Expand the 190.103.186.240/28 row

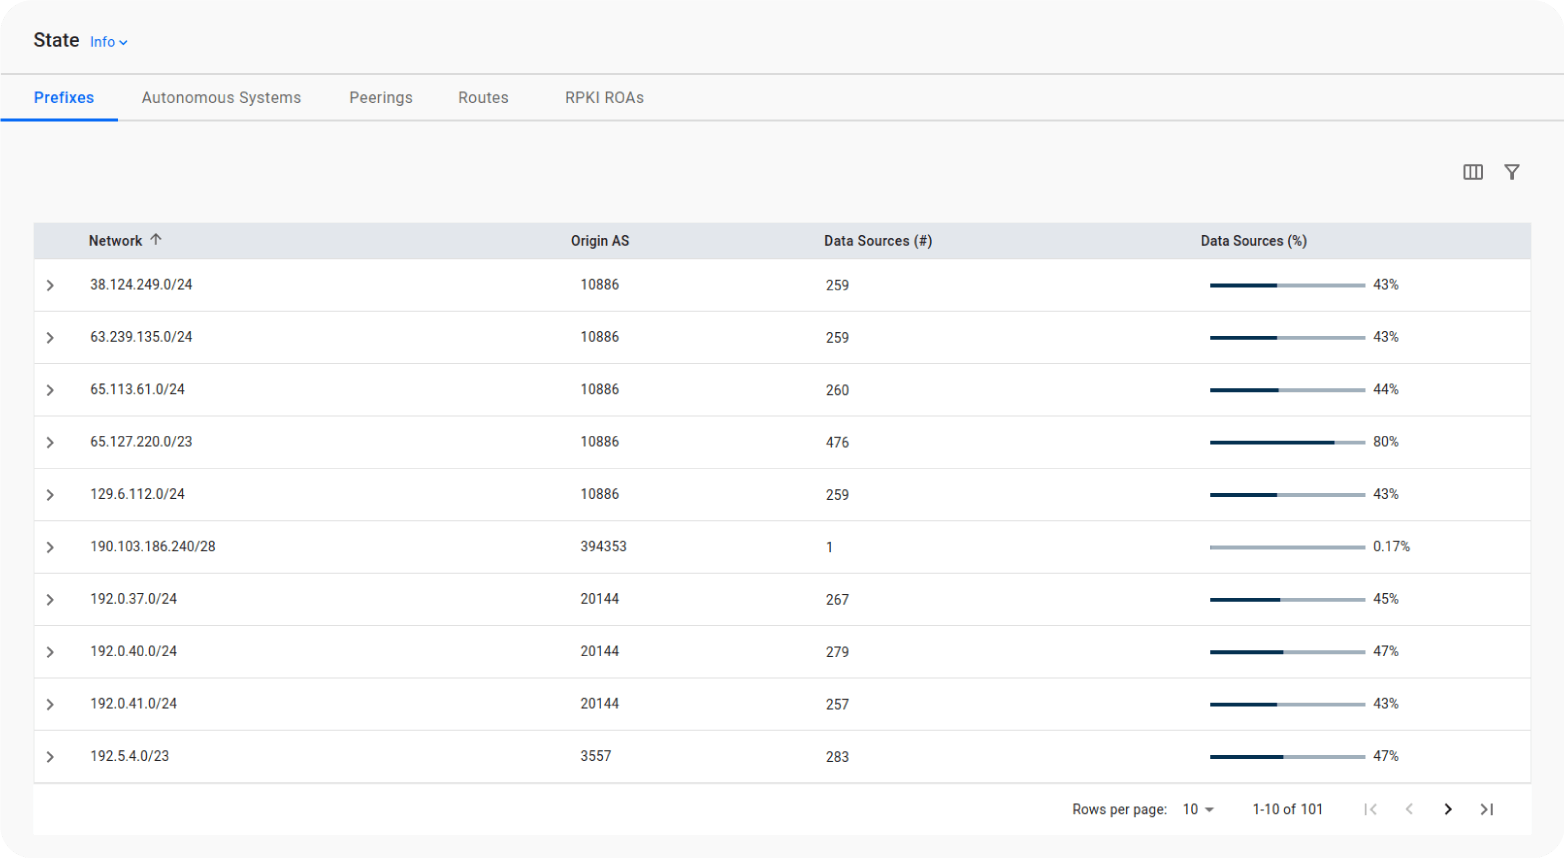click(x=50, y=547)
